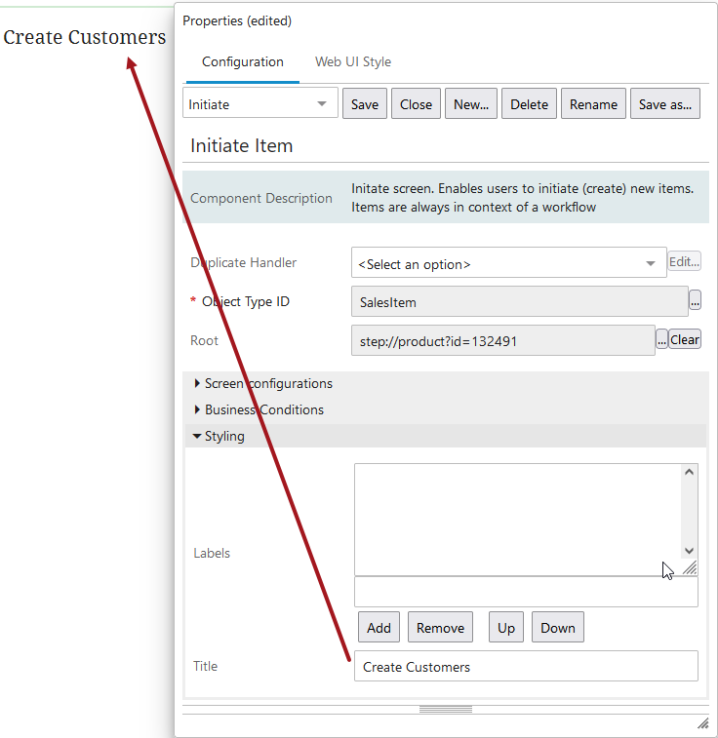Click the Properties panel corner resize handle
718x738 pixels.
pyautogui.click(x=703, y=723)
